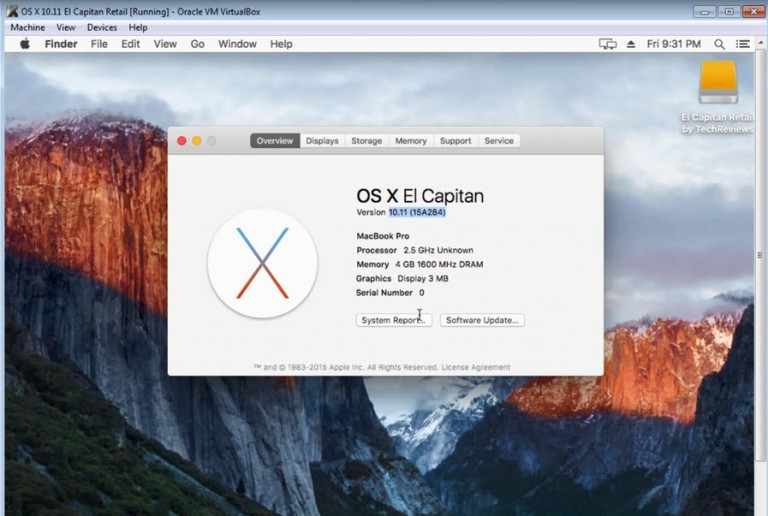
Task: Open the Apple menu
Action: pyautogui.click(x=25, y=44)
